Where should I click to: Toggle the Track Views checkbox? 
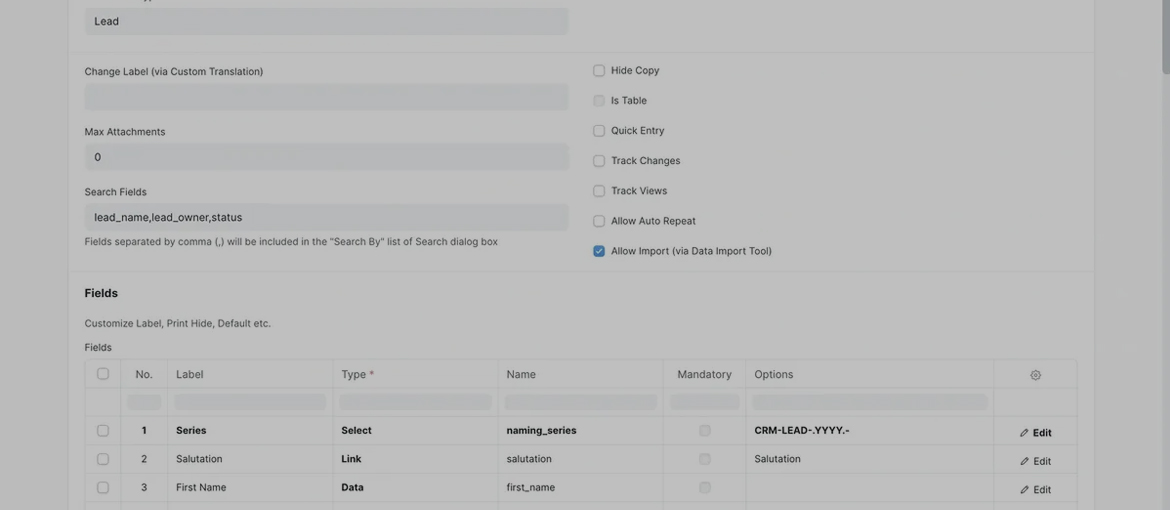point(599,191)
